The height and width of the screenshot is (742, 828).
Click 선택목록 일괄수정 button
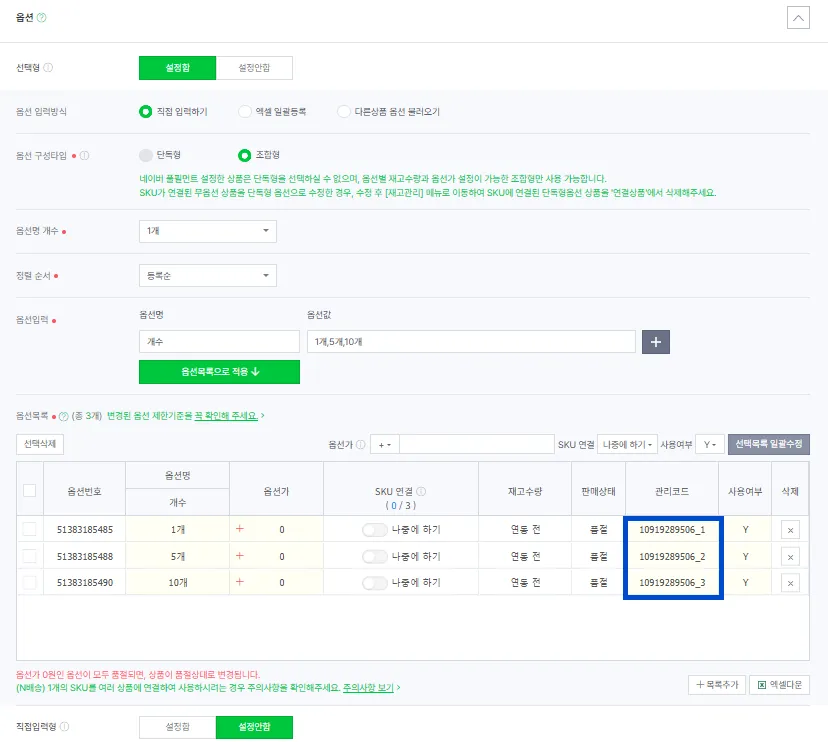pos(768,444)
